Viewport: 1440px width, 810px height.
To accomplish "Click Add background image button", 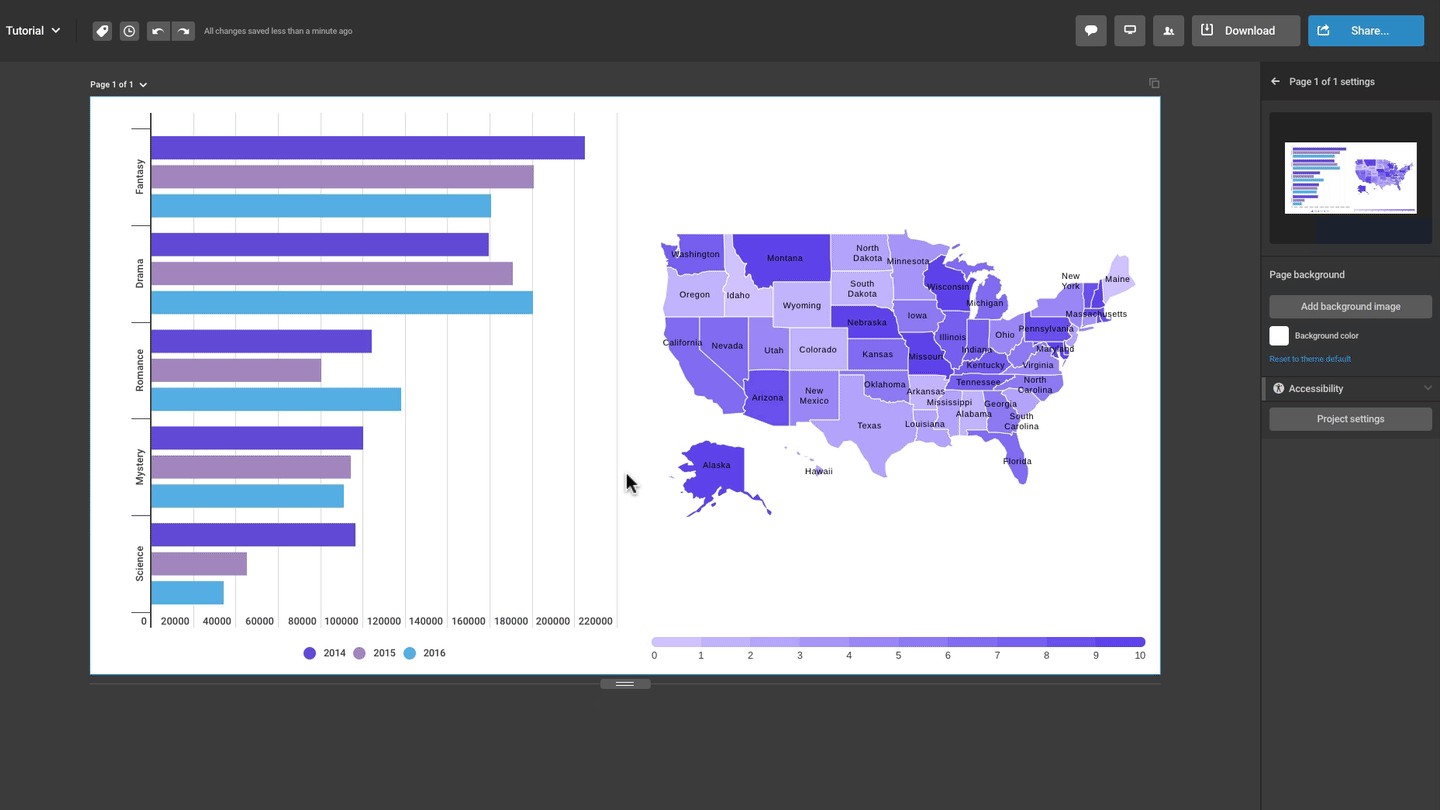I will [1350, 307].
